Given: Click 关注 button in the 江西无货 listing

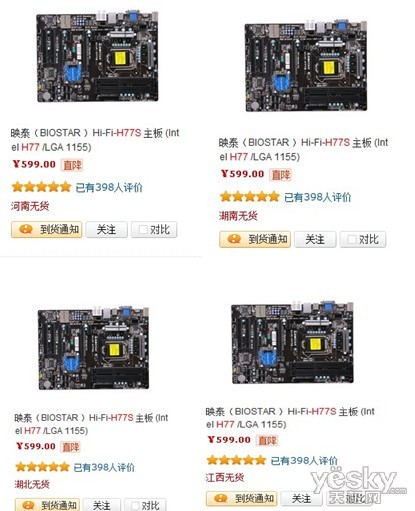Looking at the screenshot, I should pos(301,499).
